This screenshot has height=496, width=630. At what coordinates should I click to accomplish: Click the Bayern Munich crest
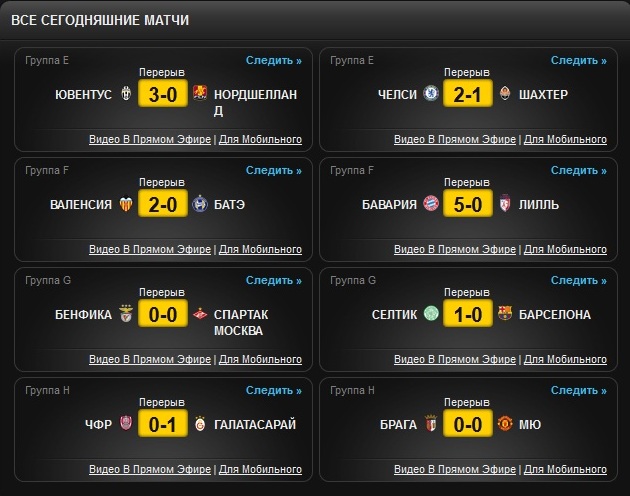[x=431, y=205]
